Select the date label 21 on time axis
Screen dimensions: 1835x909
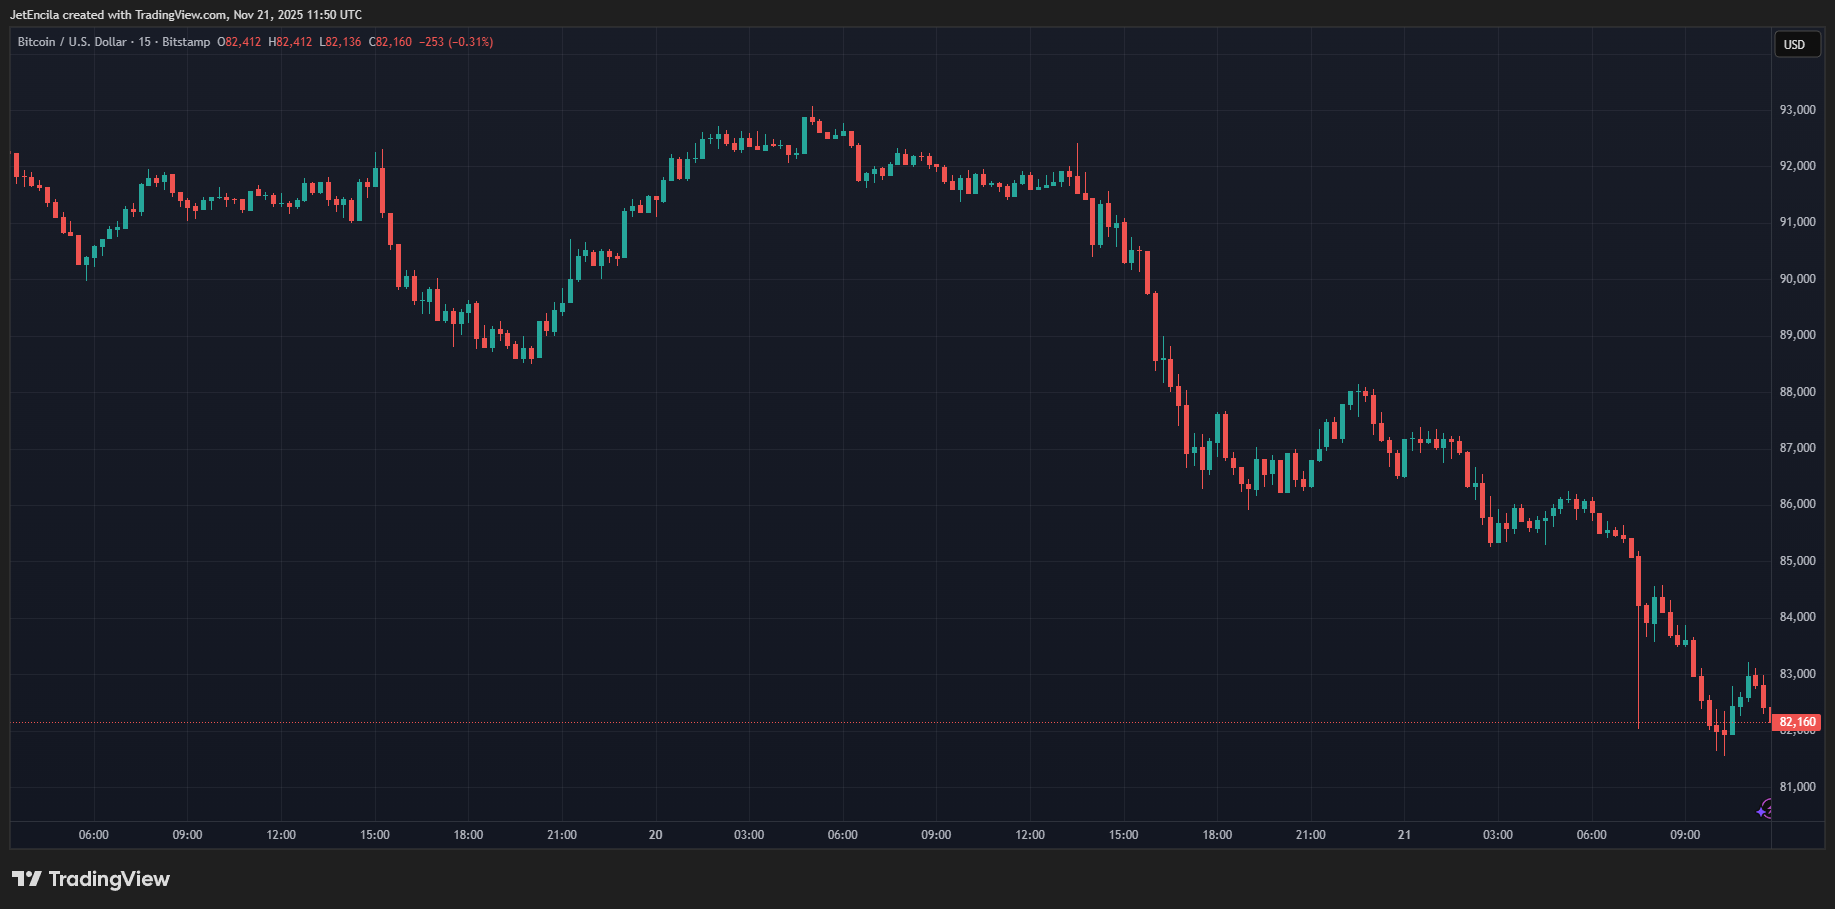[1404, 835]
